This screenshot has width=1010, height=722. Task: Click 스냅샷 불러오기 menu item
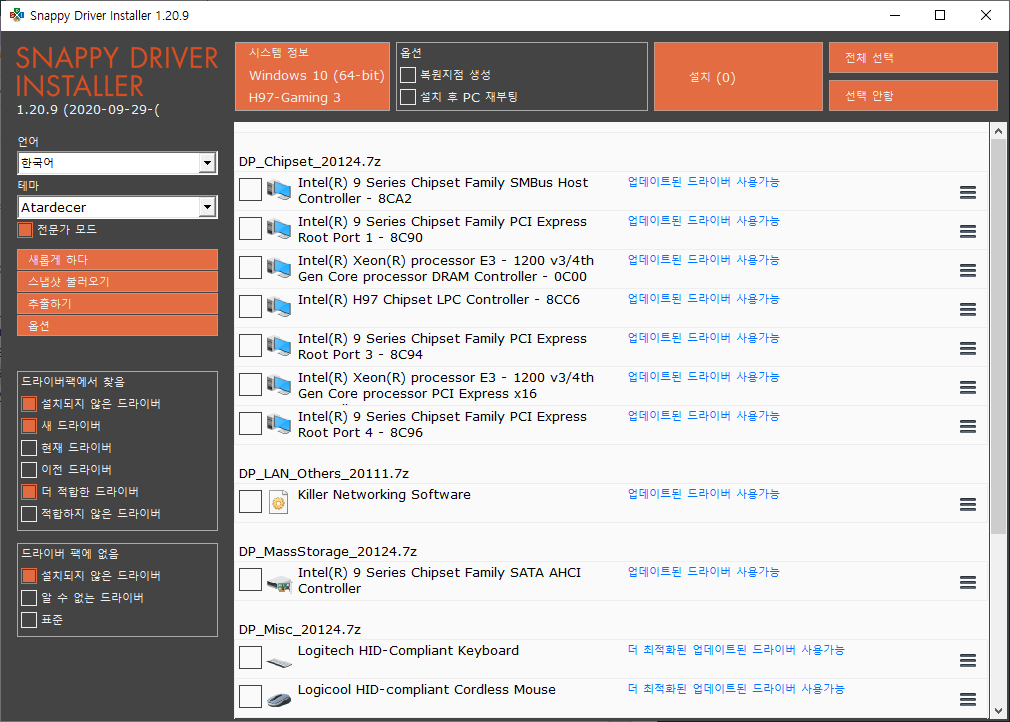click(x=117, y=281)
